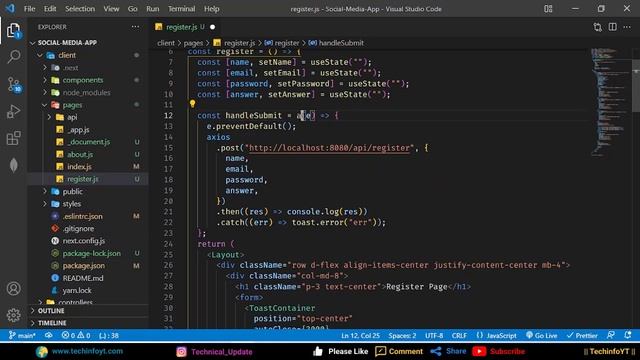Open the errors and warnings indicator
This screenshot has height=360, width=640.
[x=76, y=336]
